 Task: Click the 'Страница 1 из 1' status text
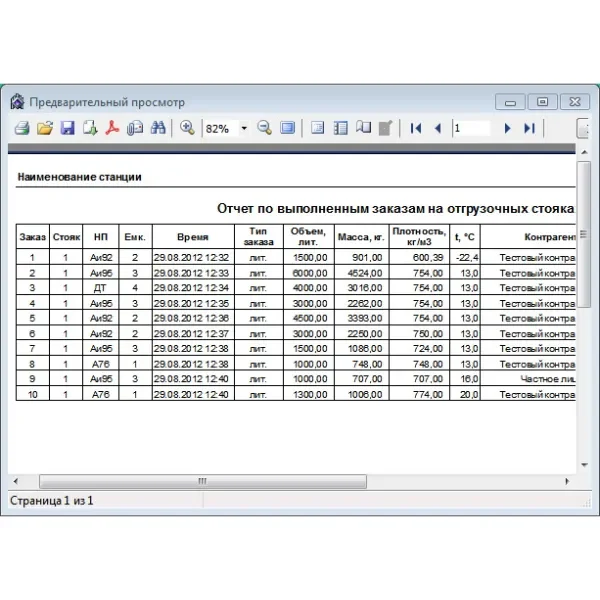[52, 501]
